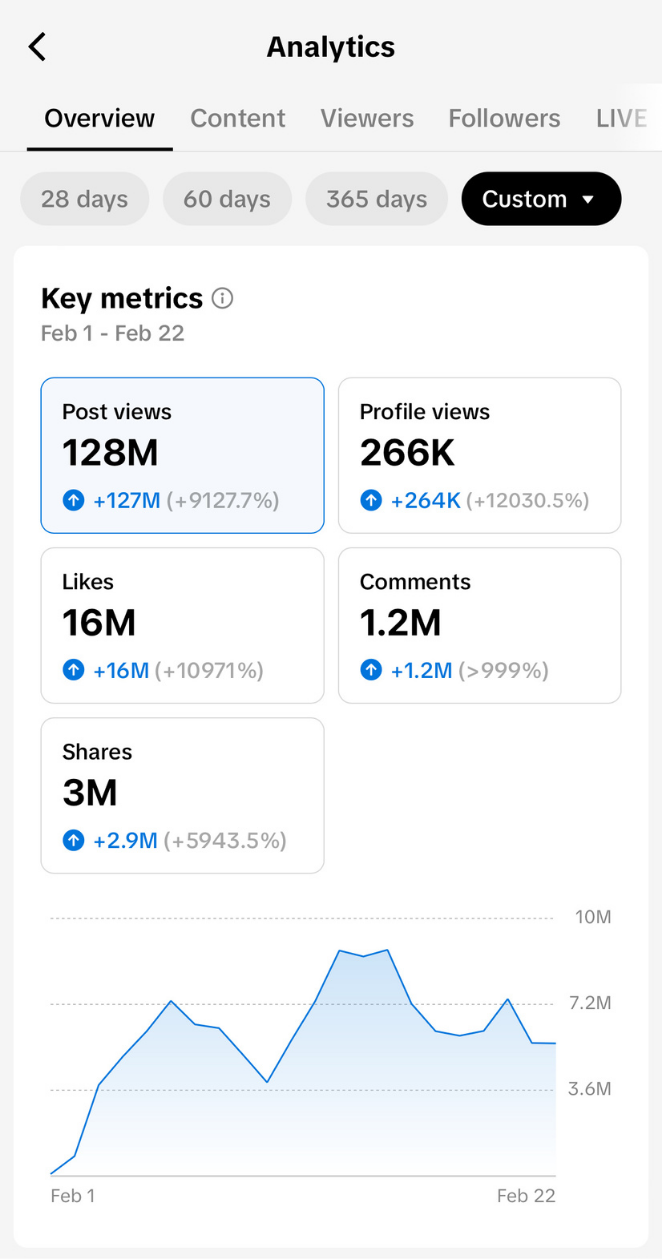Open the Custom date range dropdown
This screenshot has height=1259, width=662.
540,199
